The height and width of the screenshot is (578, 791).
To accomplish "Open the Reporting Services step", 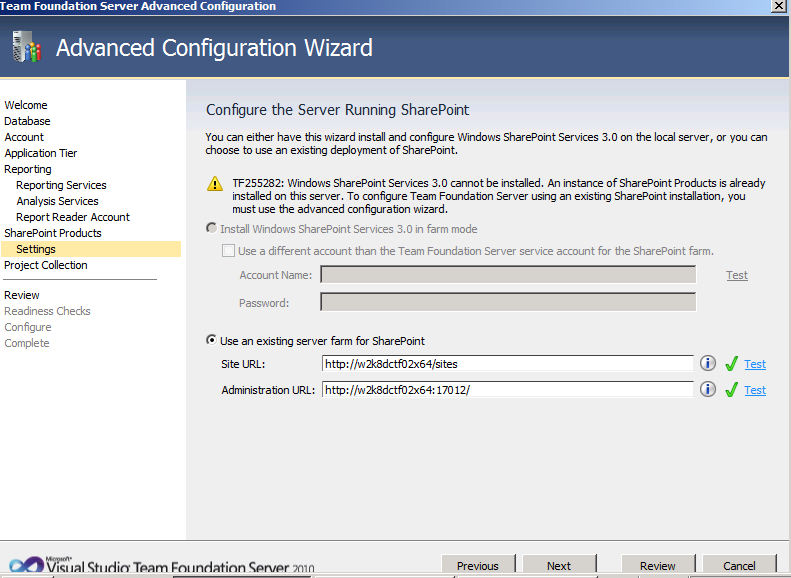I will (x=61, y=185).
